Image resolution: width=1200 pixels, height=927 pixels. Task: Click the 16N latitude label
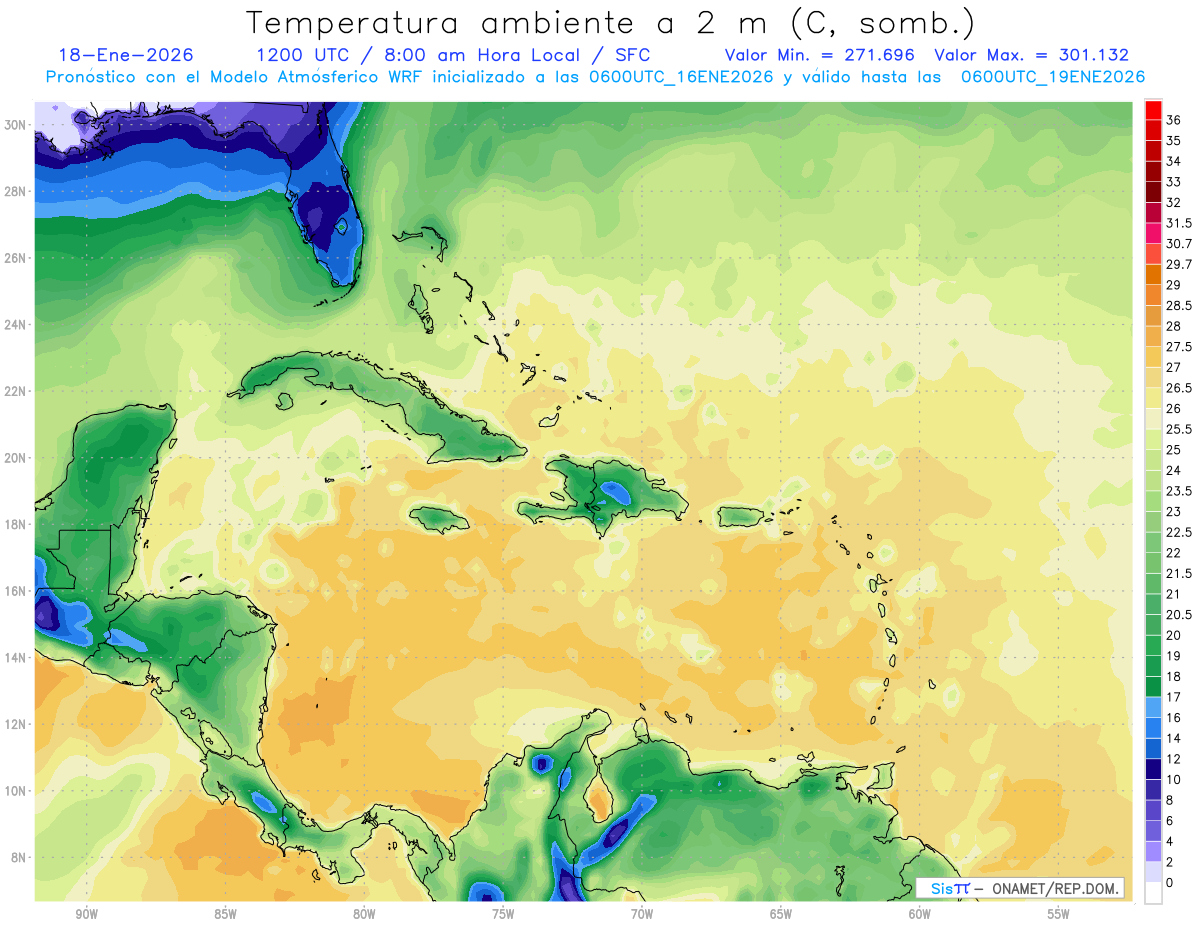(15, 591)
